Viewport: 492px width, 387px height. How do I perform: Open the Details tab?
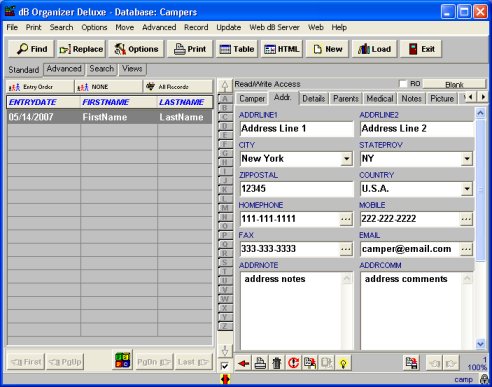tap(314, 99)
